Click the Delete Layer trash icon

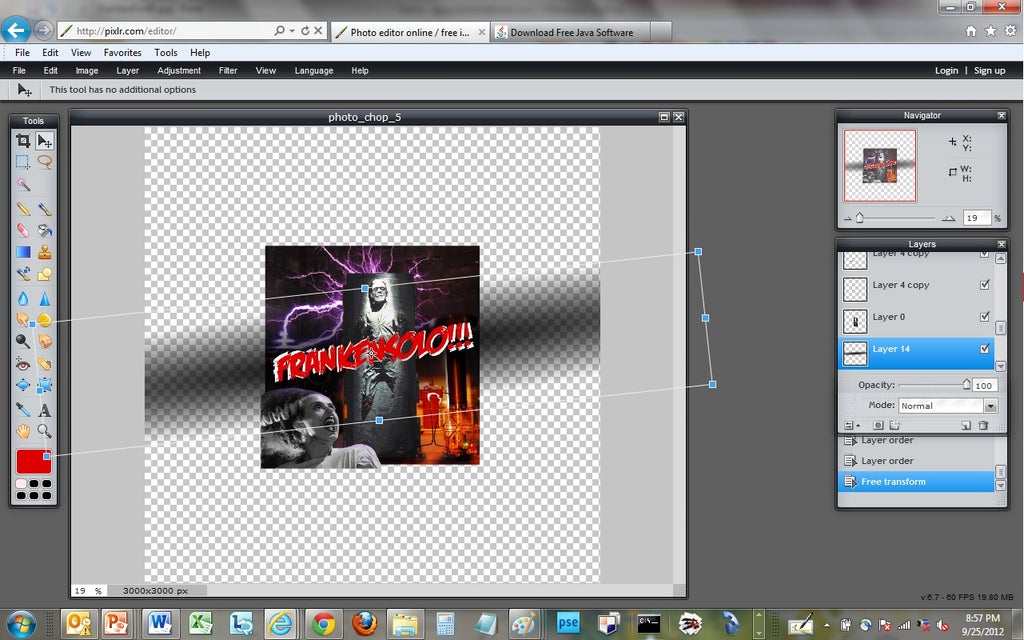tap(984, 425)
